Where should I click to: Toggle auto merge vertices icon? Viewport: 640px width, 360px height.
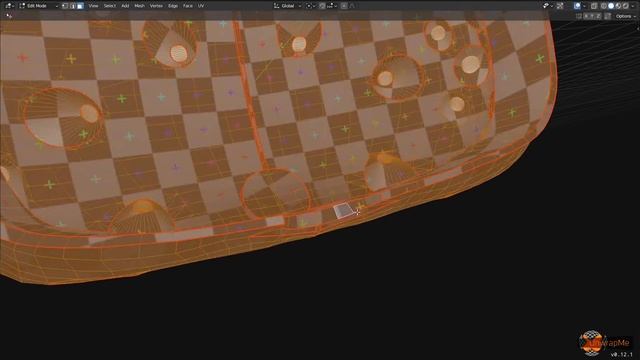coord(607,16)
